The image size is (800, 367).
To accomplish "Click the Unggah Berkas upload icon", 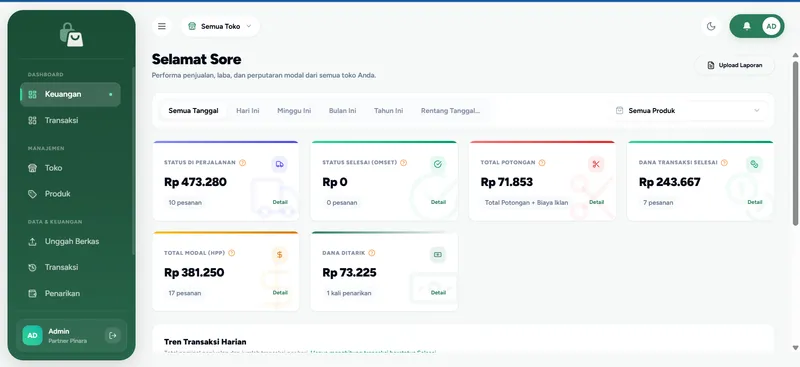I will (32, 241).
